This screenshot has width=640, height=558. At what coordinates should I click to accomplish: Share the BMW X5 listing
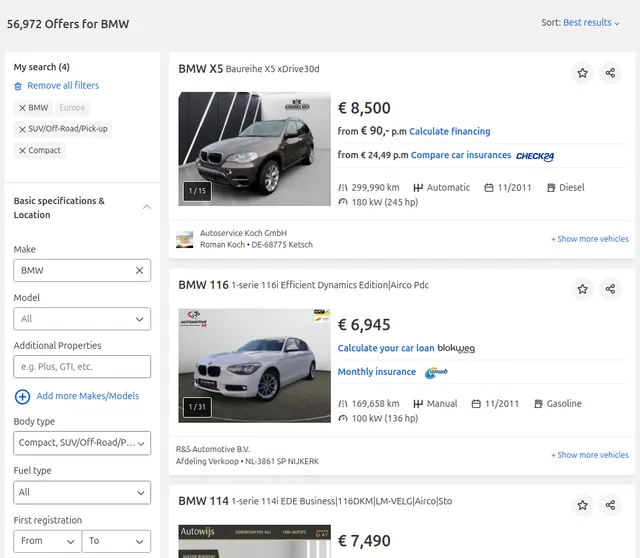[x=610, y=73]
